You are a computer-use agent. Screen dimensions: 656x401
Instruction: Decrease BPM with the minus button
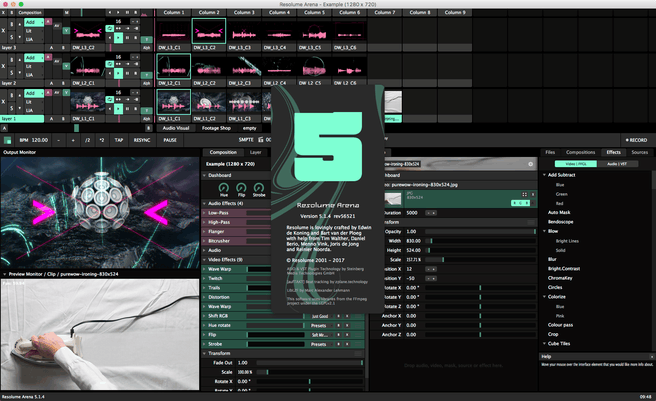57,140
